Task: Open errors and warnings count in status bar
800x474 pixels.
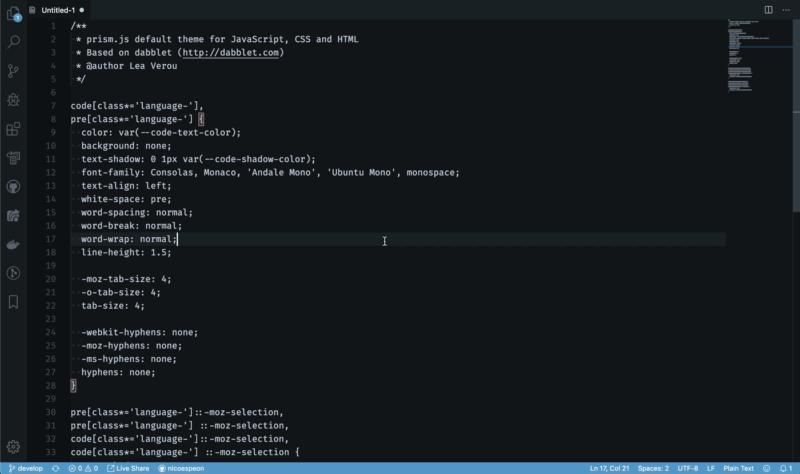Action: click(83, 468)
